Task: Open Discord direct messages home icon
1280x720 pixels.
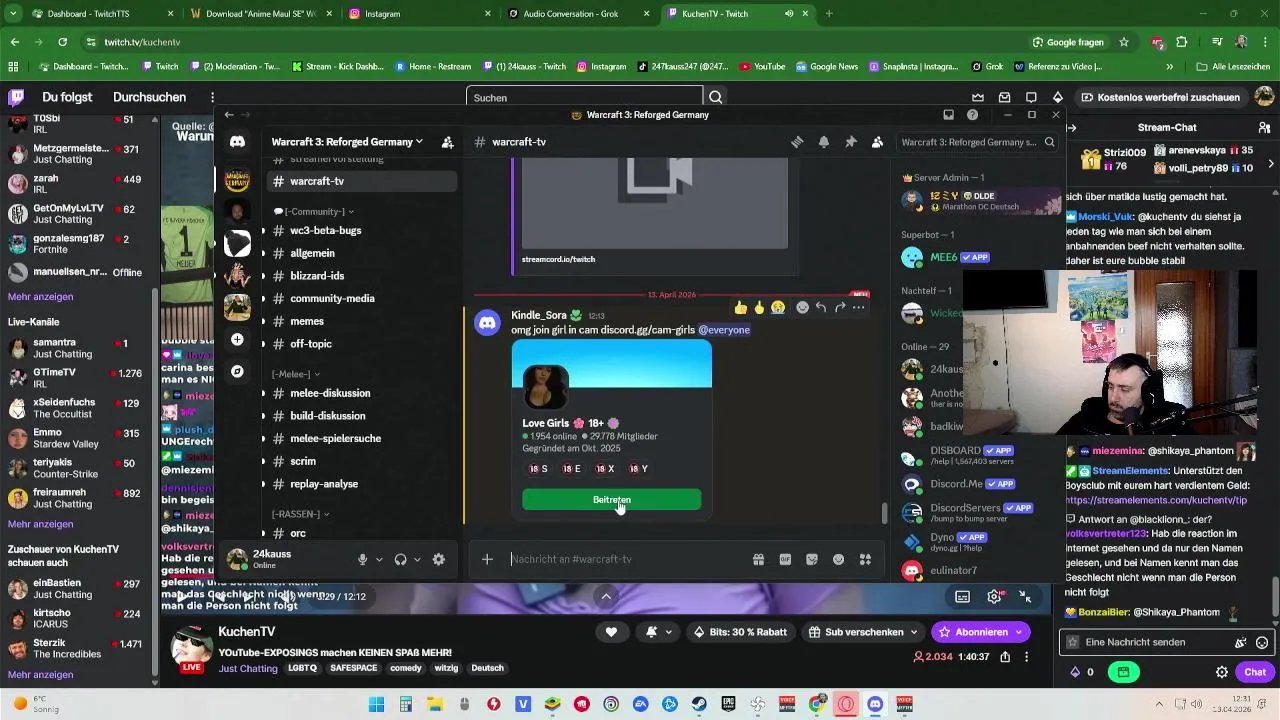Action: point(237,142)
